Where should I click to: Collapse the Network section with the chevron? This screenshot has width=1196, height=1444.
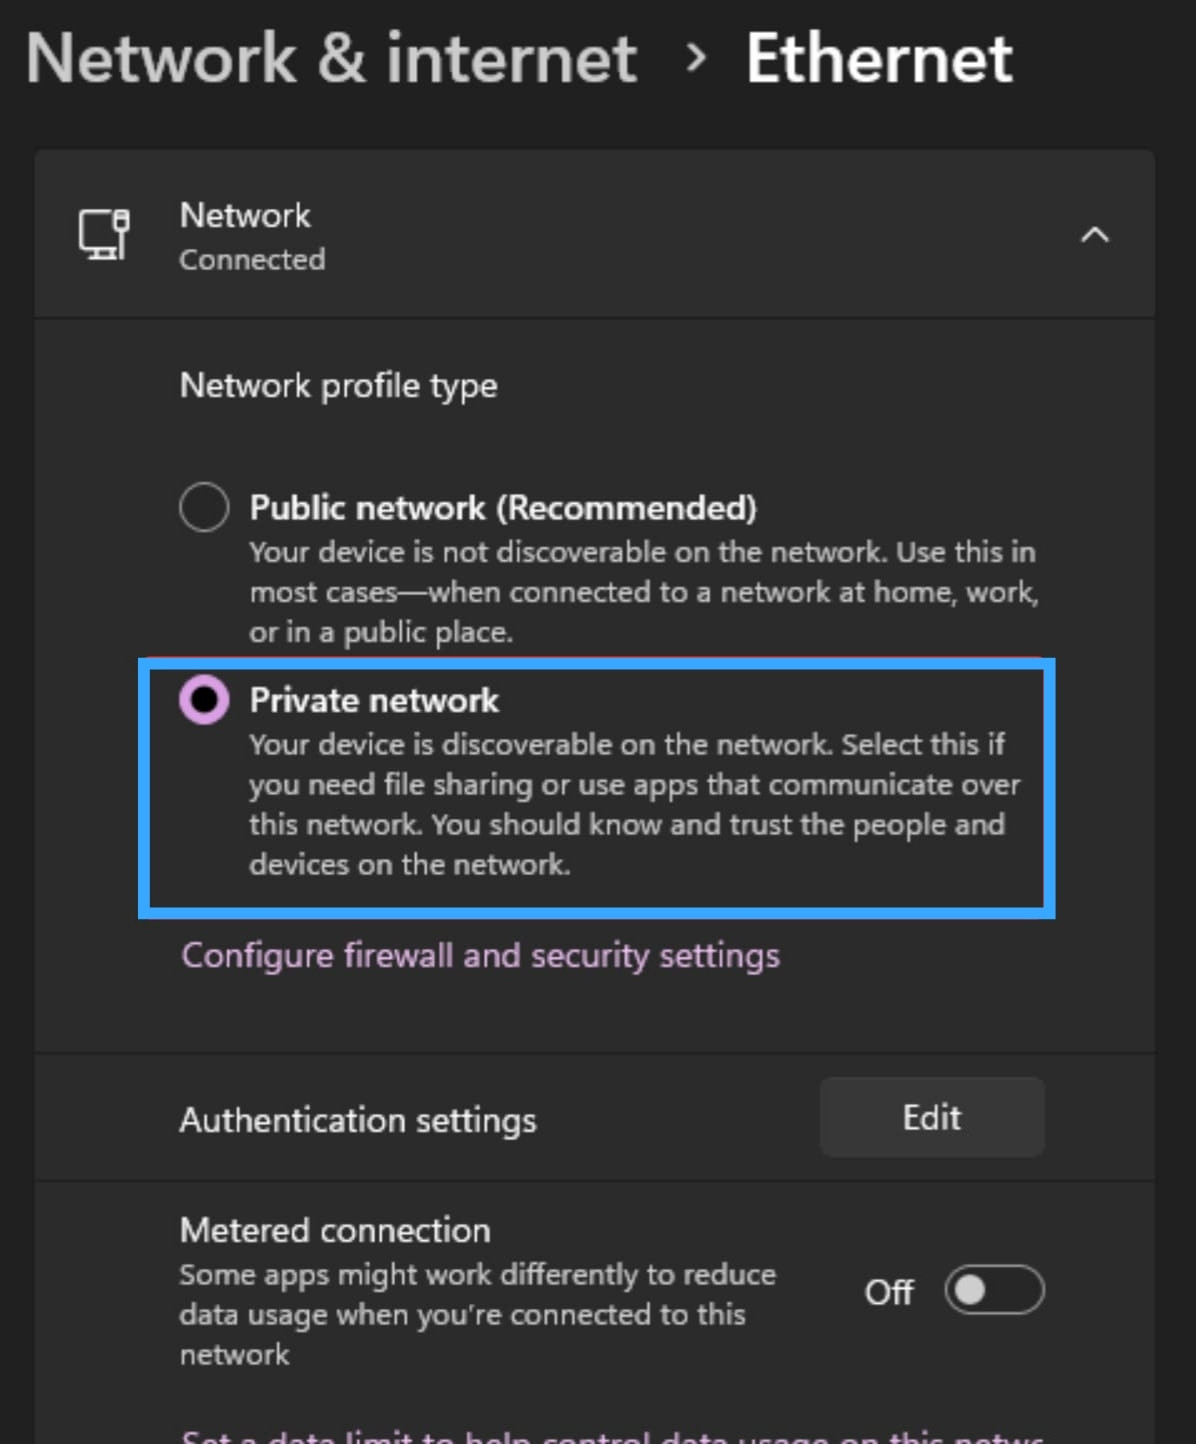(1095, 235)
